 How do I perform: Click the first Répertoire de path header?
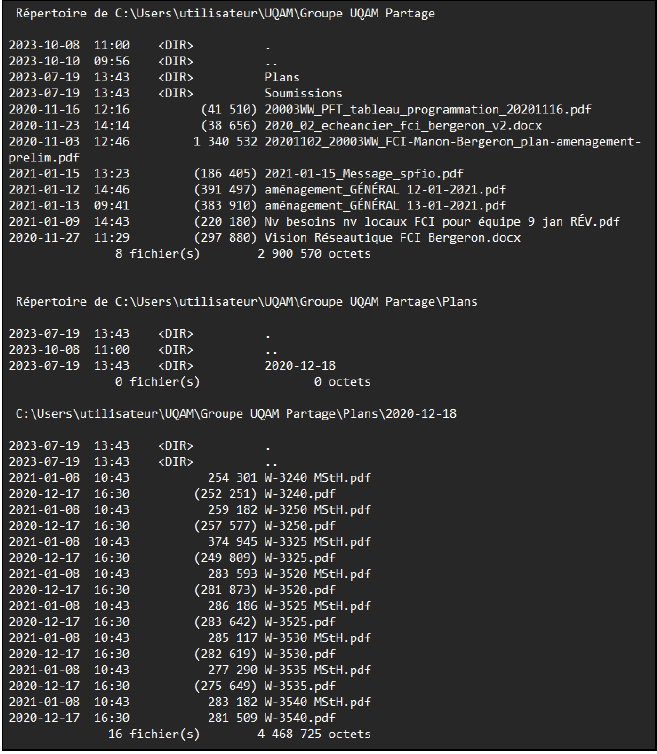pyautogui.click(x=225, y=13)
